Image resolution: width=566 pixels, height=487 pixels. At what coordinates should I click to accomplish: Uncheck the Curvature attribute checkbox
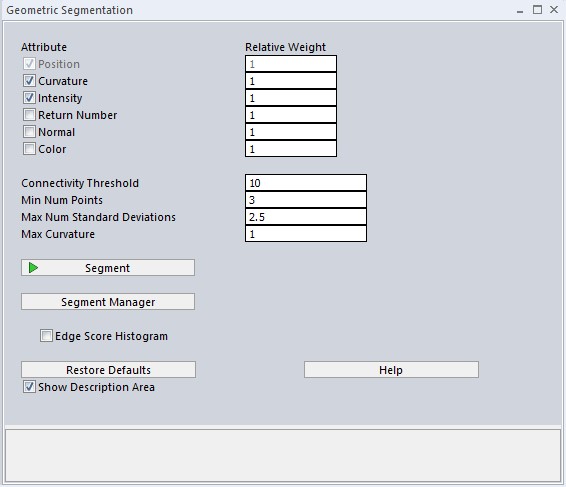pos(29,81)
